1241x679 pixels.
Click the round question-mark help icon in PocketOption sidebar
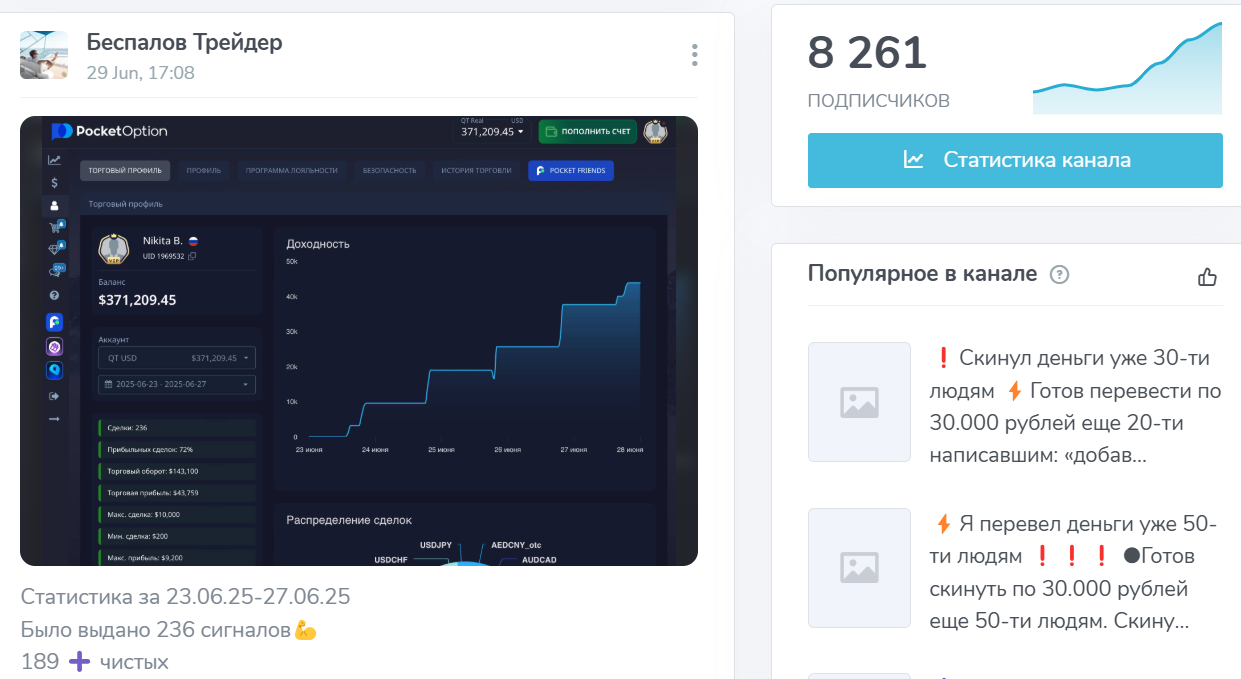pyautogui.click(x=54, y=296)
